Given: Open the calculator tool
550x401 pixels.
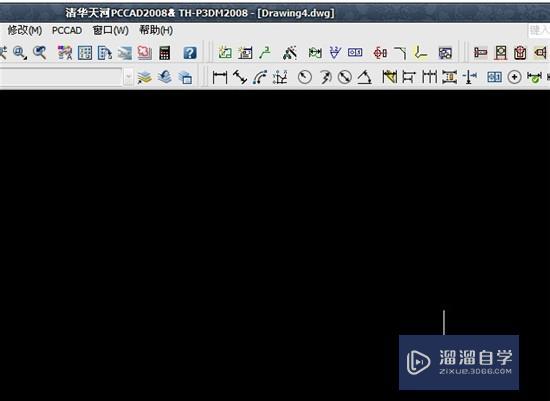Looking at the screenshot, I should point(165,53).
